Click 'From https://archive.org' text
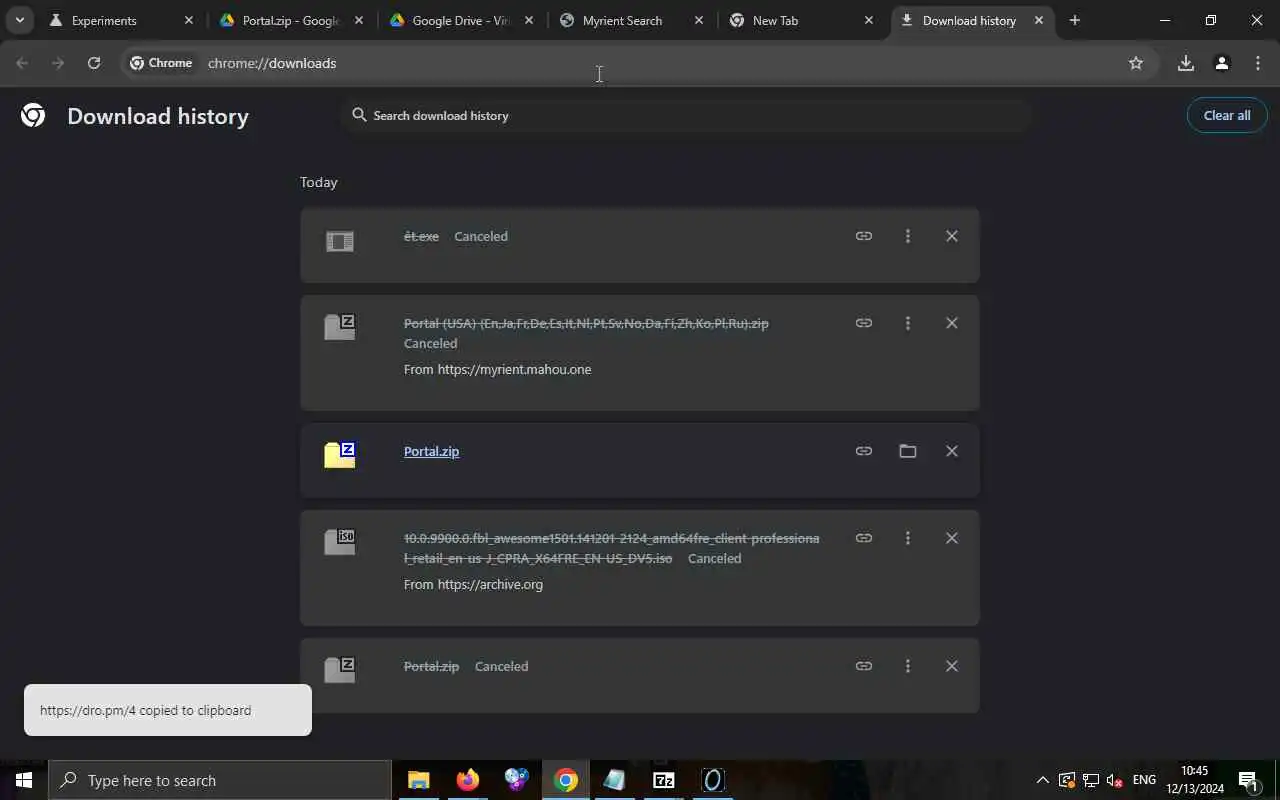Viewport: 1280px width, 800px height. [x=473, y=584]
